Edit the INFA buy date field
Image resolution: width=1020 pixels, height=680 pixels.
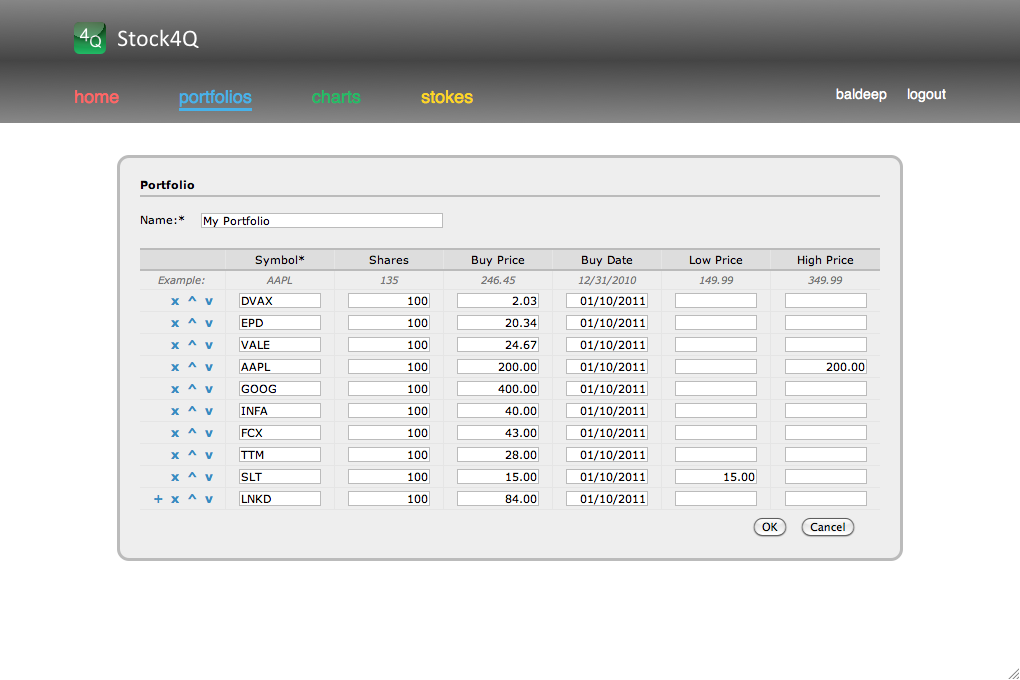[x=607, y=411]
